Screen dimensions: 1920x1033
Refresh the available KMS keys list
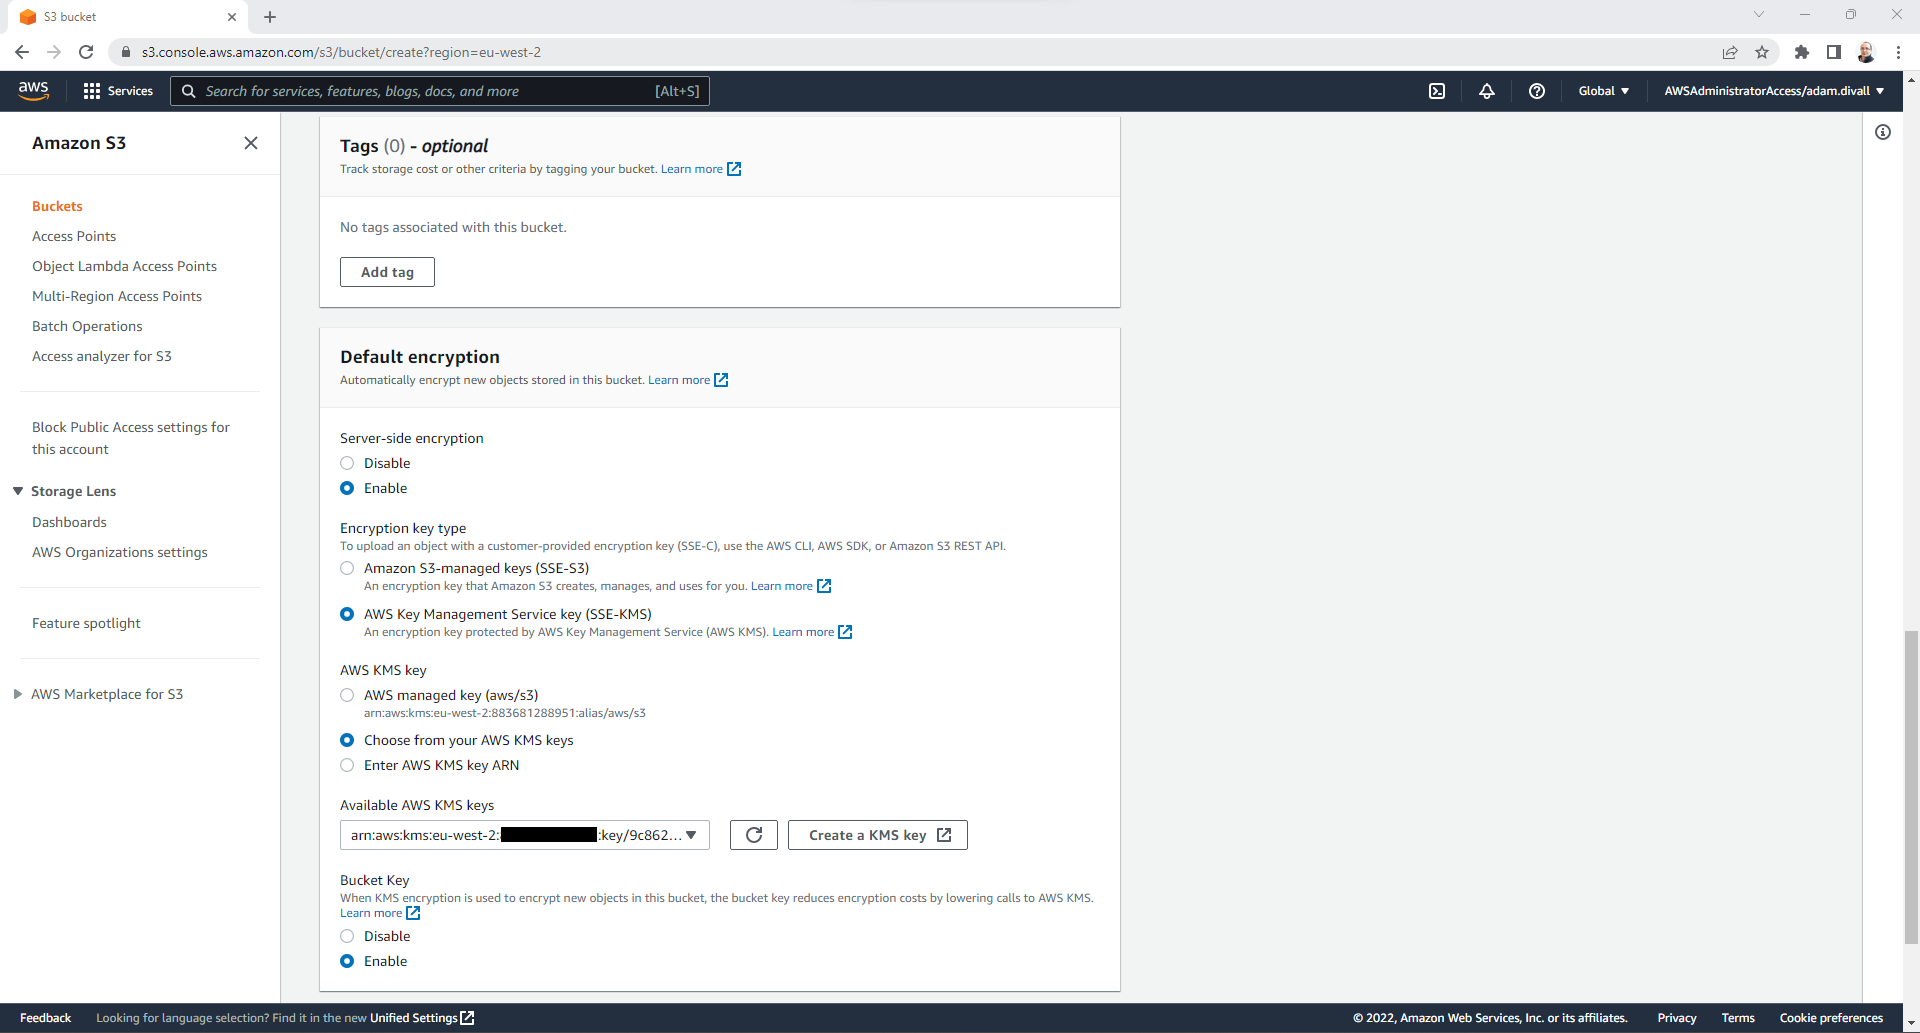754,835
